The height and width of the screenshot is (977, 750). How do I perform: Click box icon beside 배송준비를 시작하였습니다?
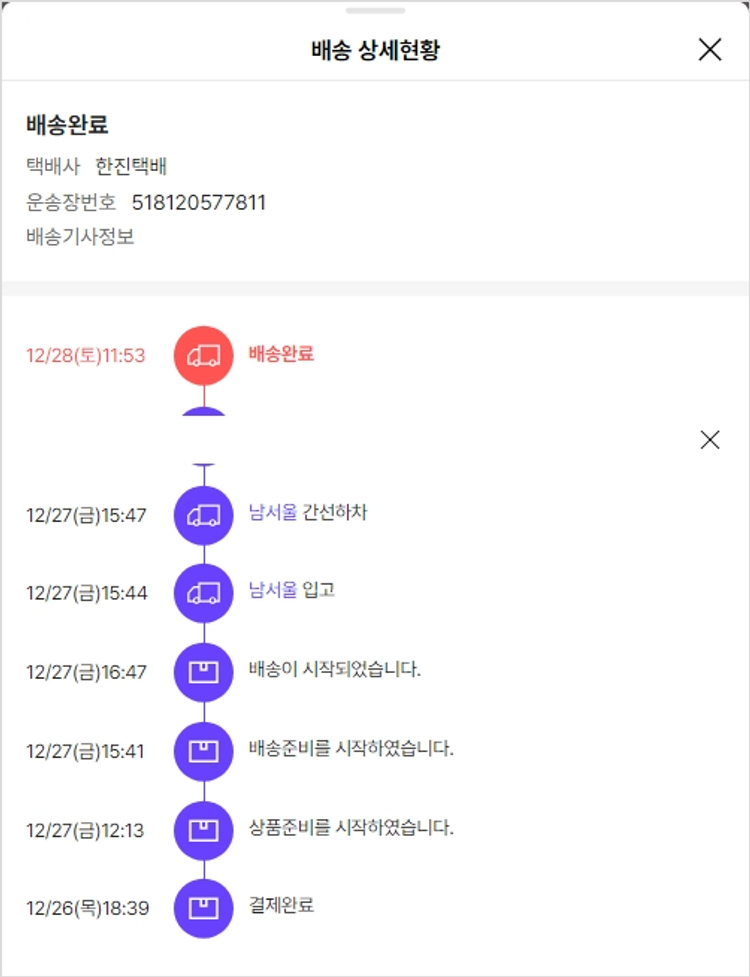point(204,750)
